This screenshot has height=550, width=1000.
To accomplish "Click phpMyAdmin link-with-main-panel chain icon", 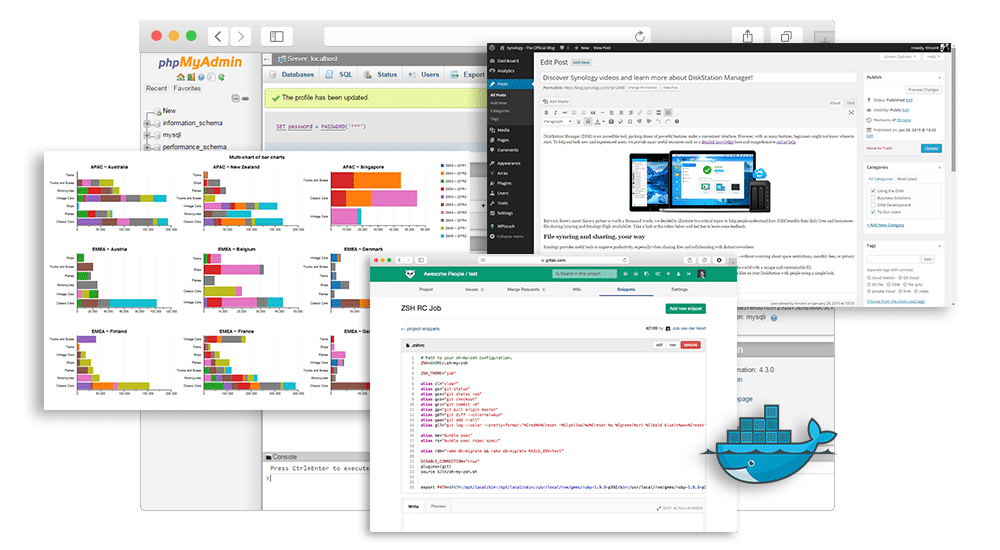I will [x=246, y=98].
